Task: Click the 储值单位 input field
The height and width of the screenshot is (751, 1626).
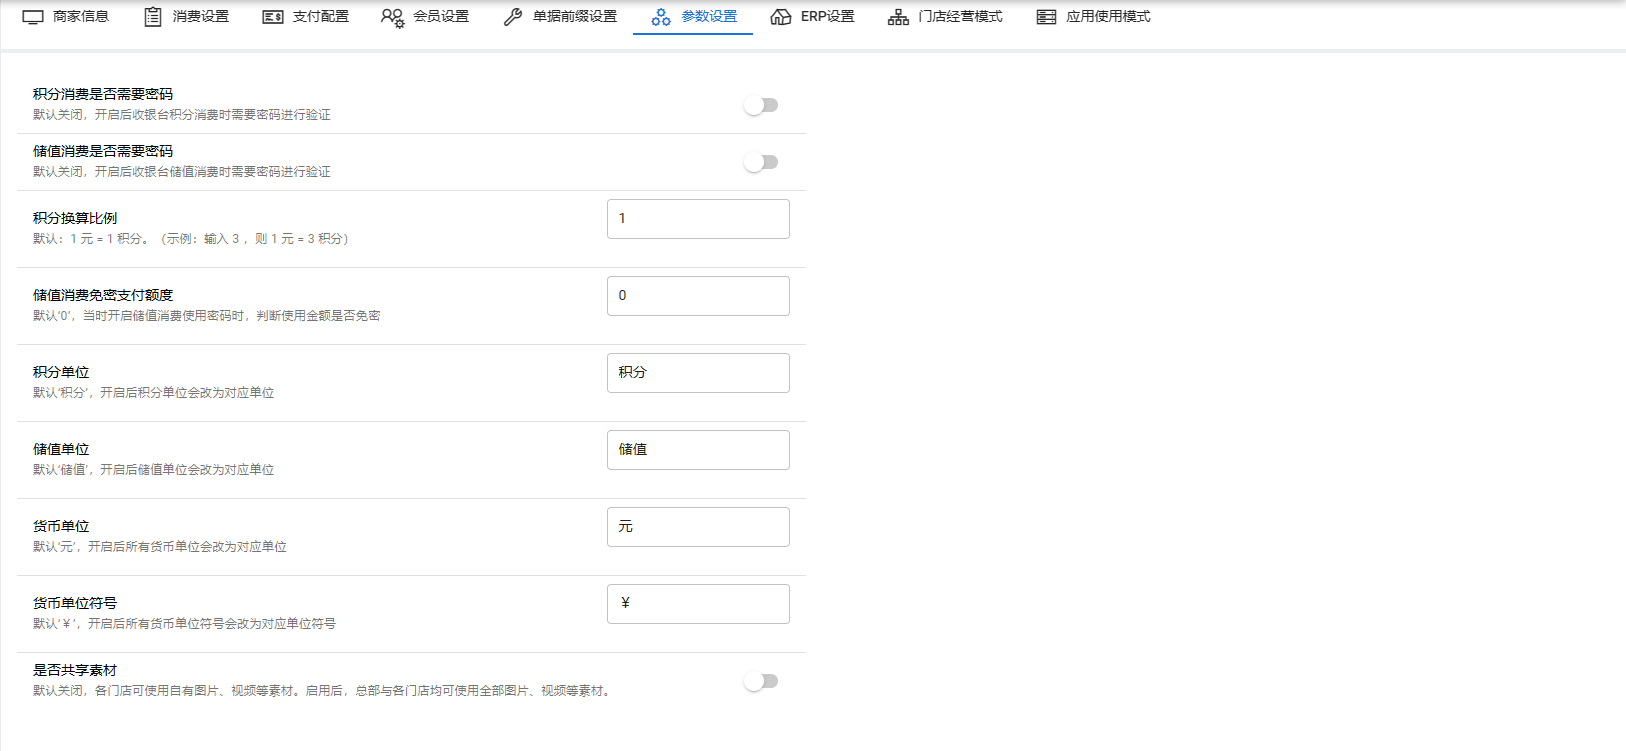Action: pyautogui.click(x=698, y=450)
